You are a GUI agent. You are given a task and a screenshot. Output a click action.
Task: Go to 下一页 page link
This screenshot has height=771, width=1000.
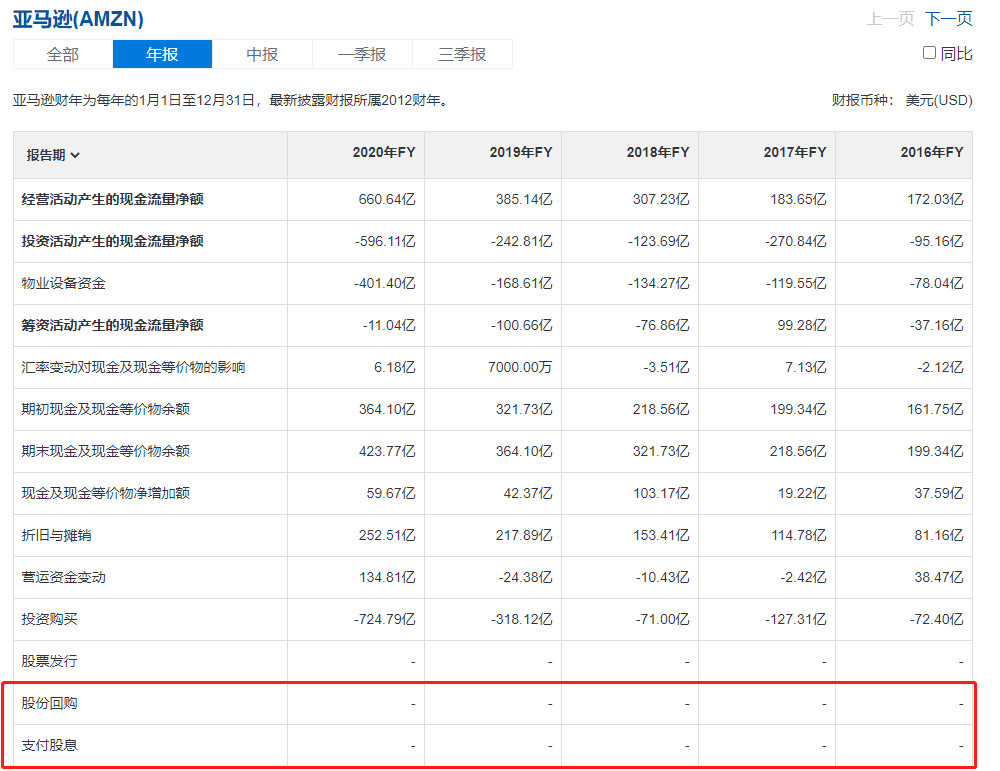tap(948, 18)
